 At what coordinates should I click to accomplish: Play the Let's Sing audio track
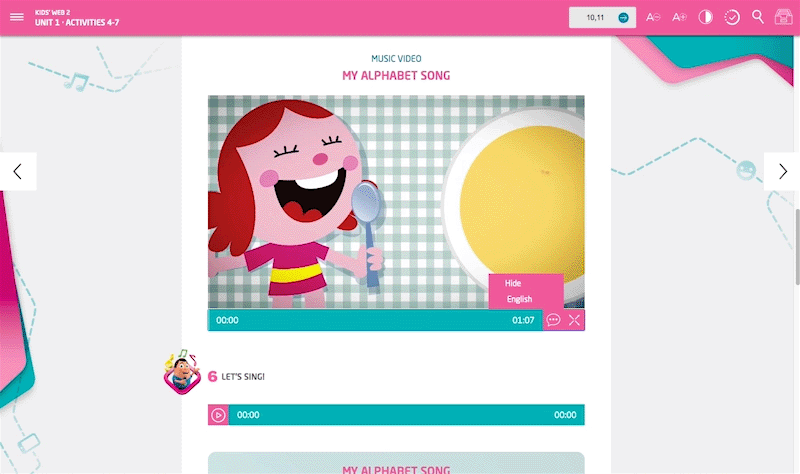(218, 415)
